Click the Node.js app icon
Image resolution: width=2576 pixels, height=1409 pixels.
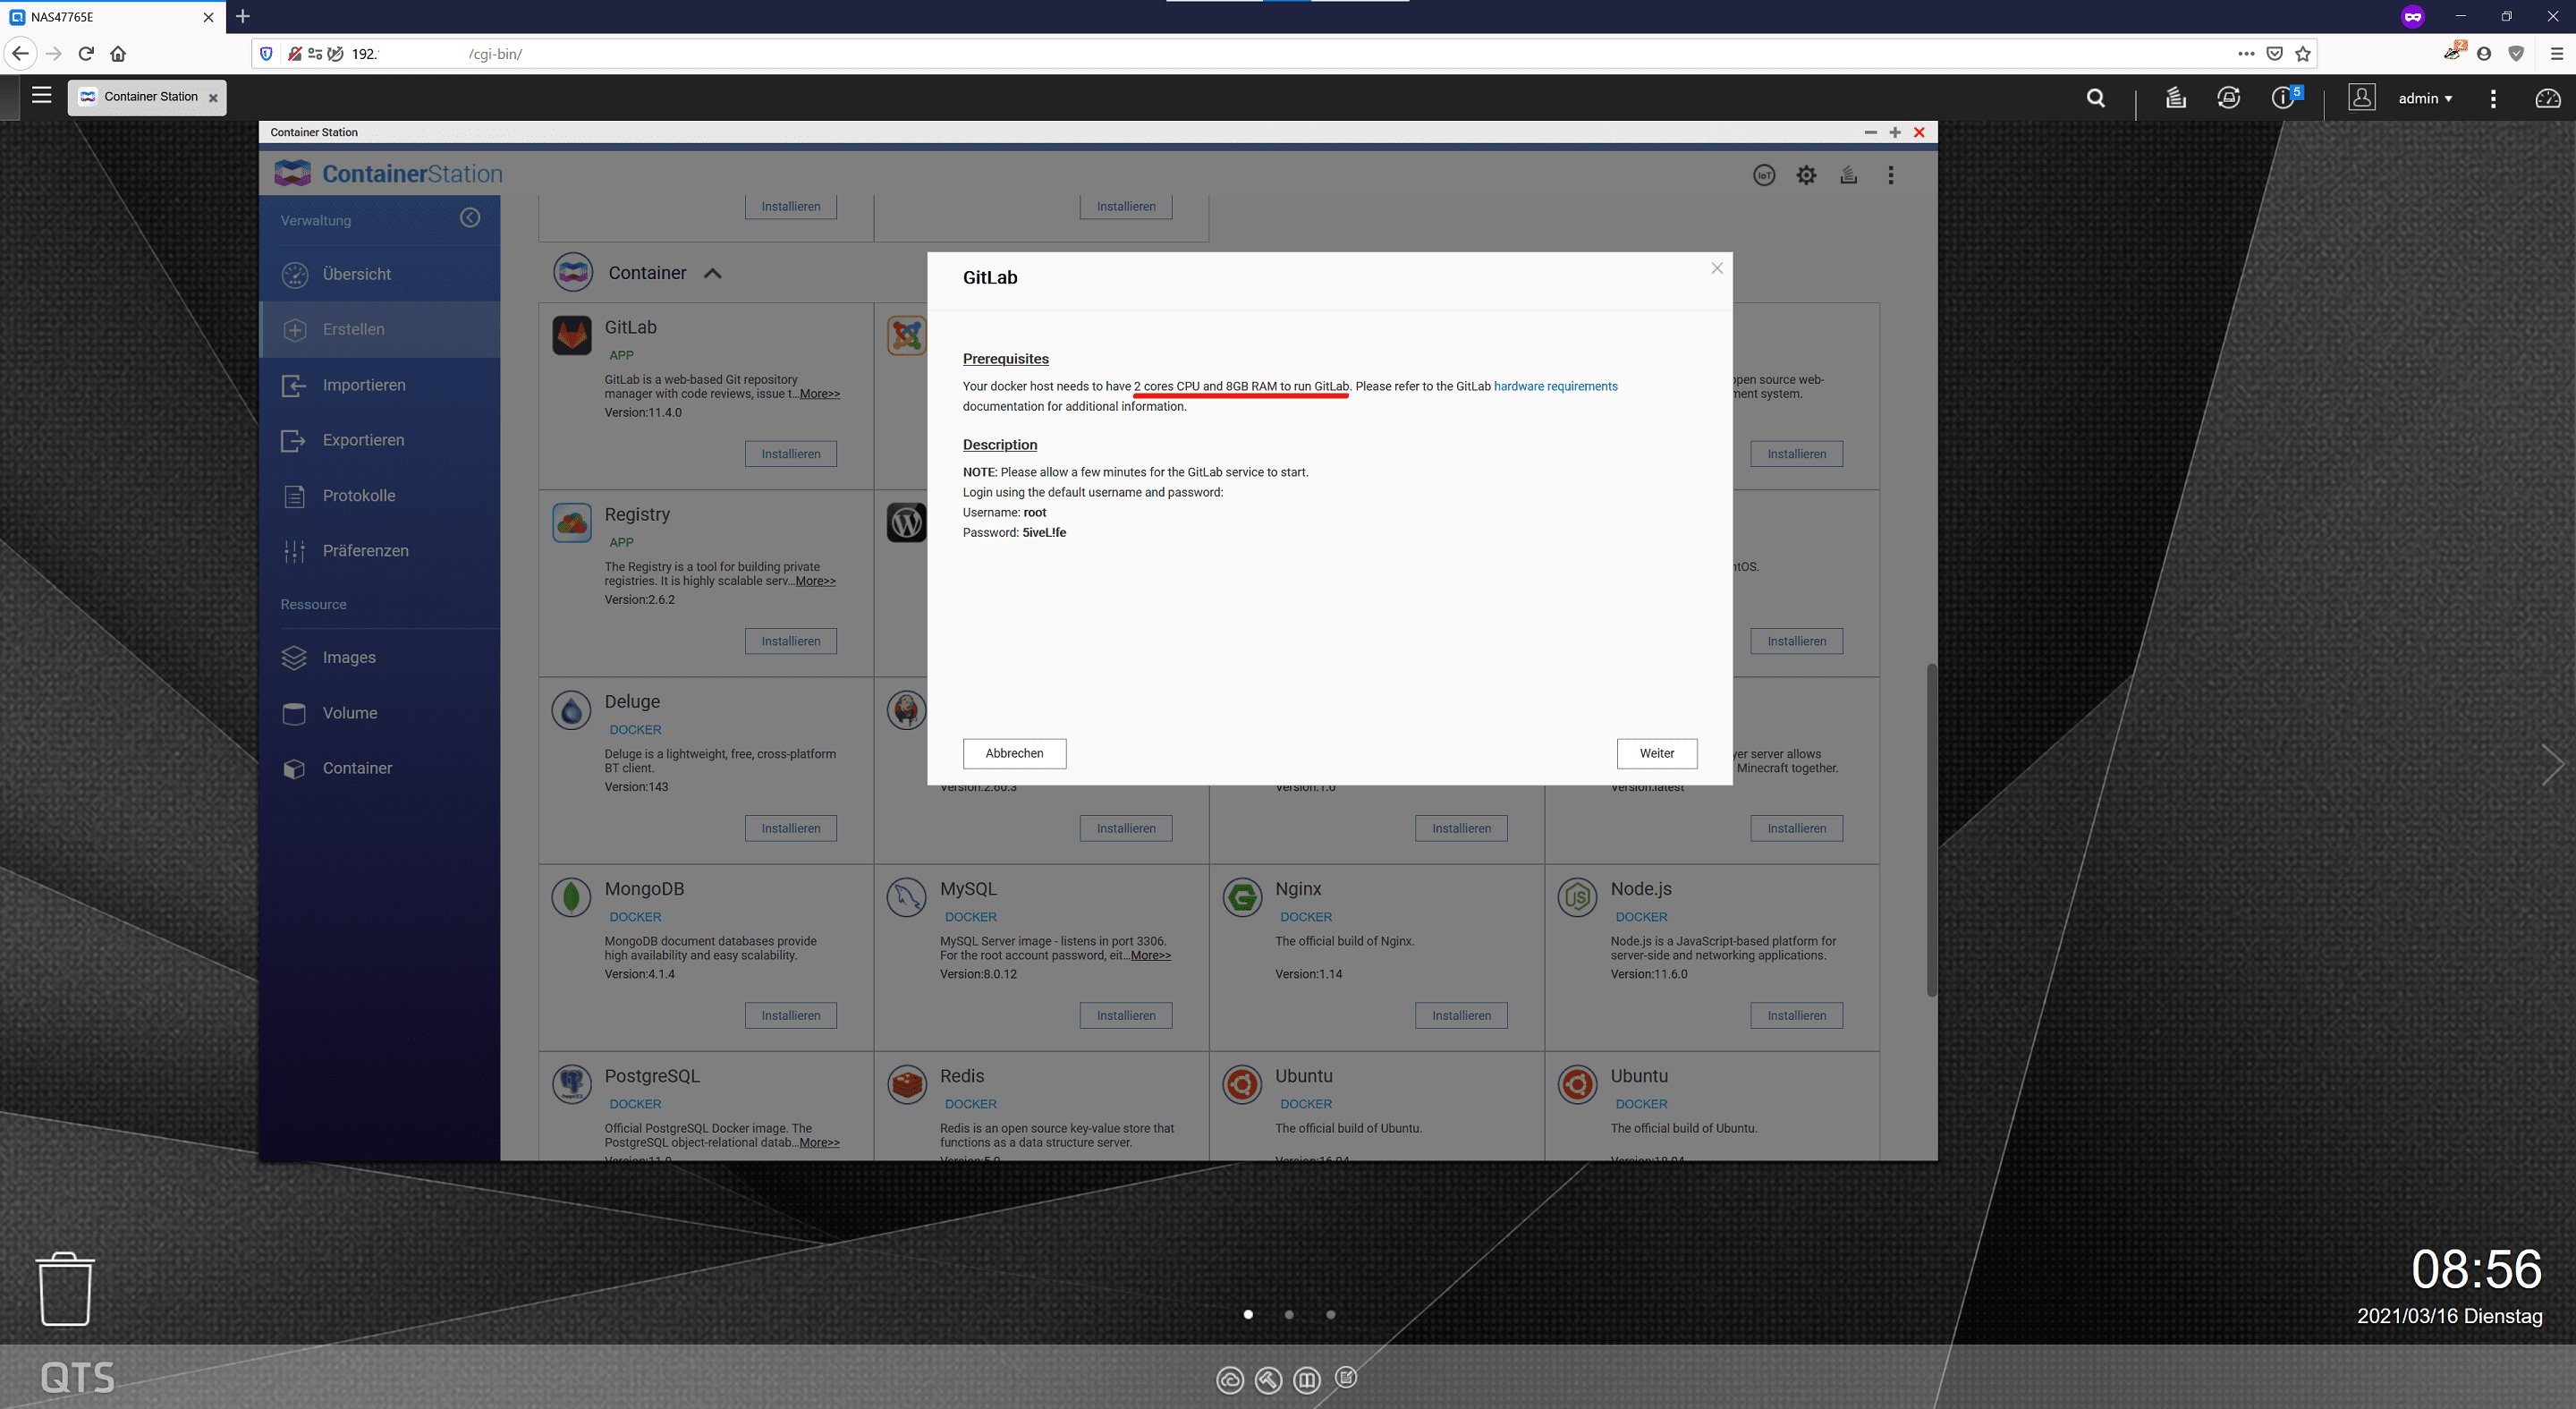click(x=1577, y=897)
